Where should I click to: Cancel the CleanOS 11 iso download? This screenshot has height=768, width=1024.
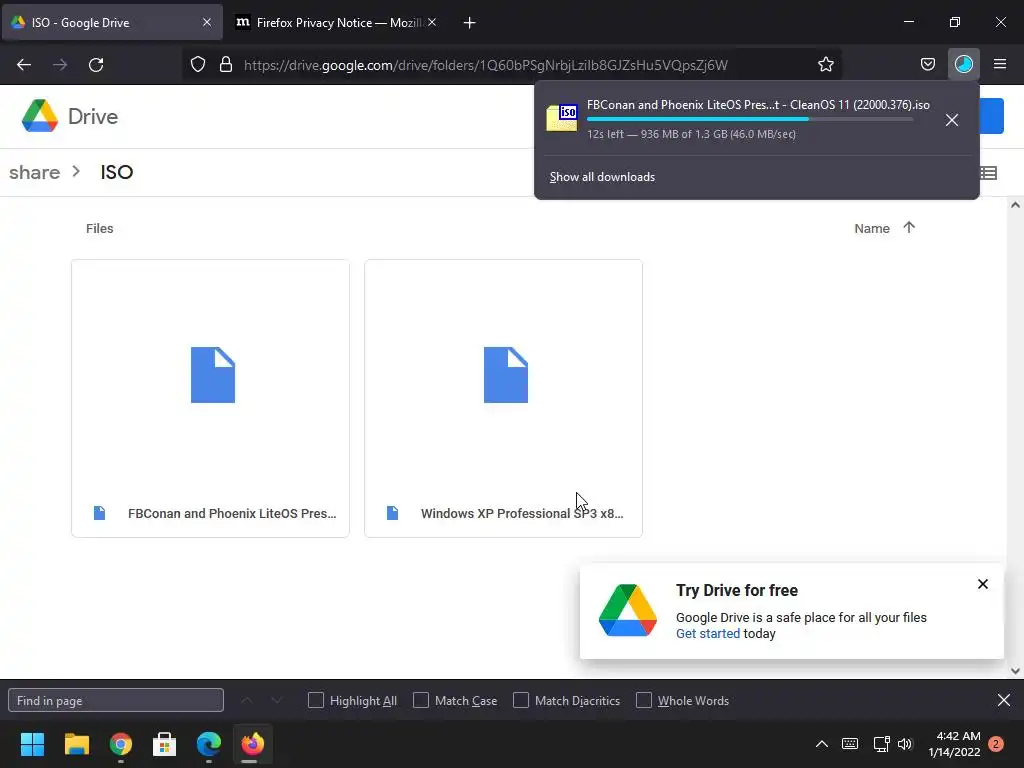pos(952,120)
